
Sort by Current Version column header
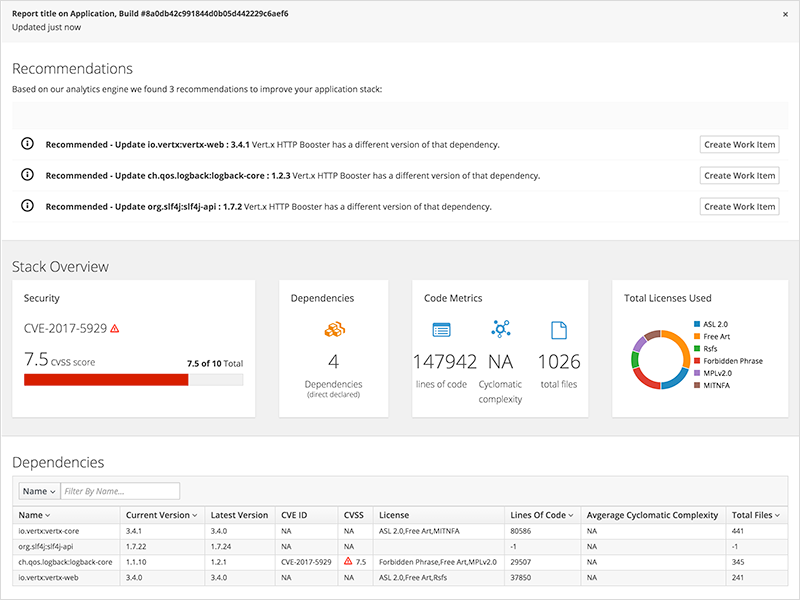pos(161,515)
